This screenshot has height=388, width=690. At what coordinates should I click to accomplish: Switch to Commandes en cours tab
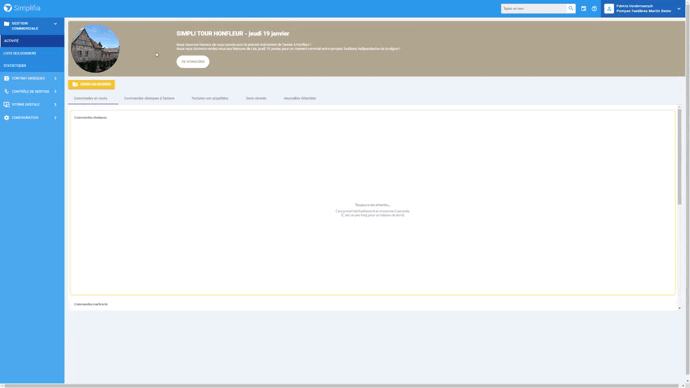click(91, 98)
